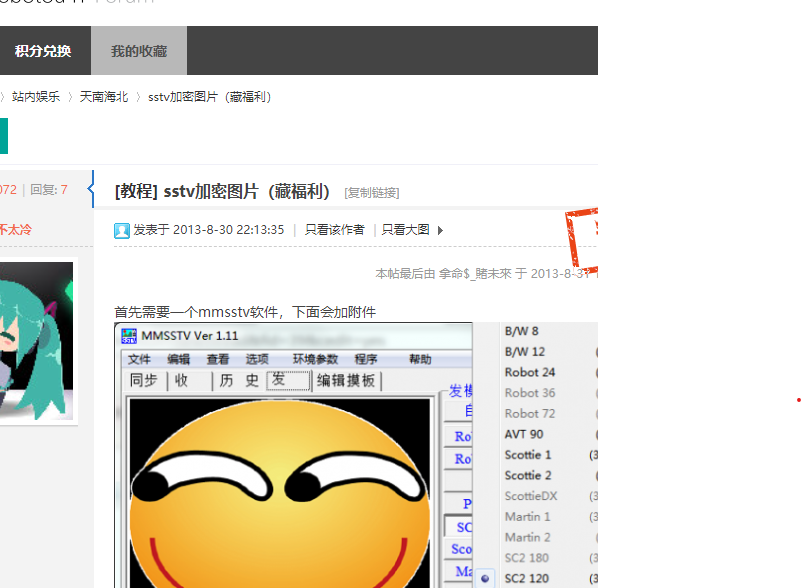Image resolution: width=802 pixels, height=588 pixels.
Task: Select B/W 12 mode
Action: [525, 352]
